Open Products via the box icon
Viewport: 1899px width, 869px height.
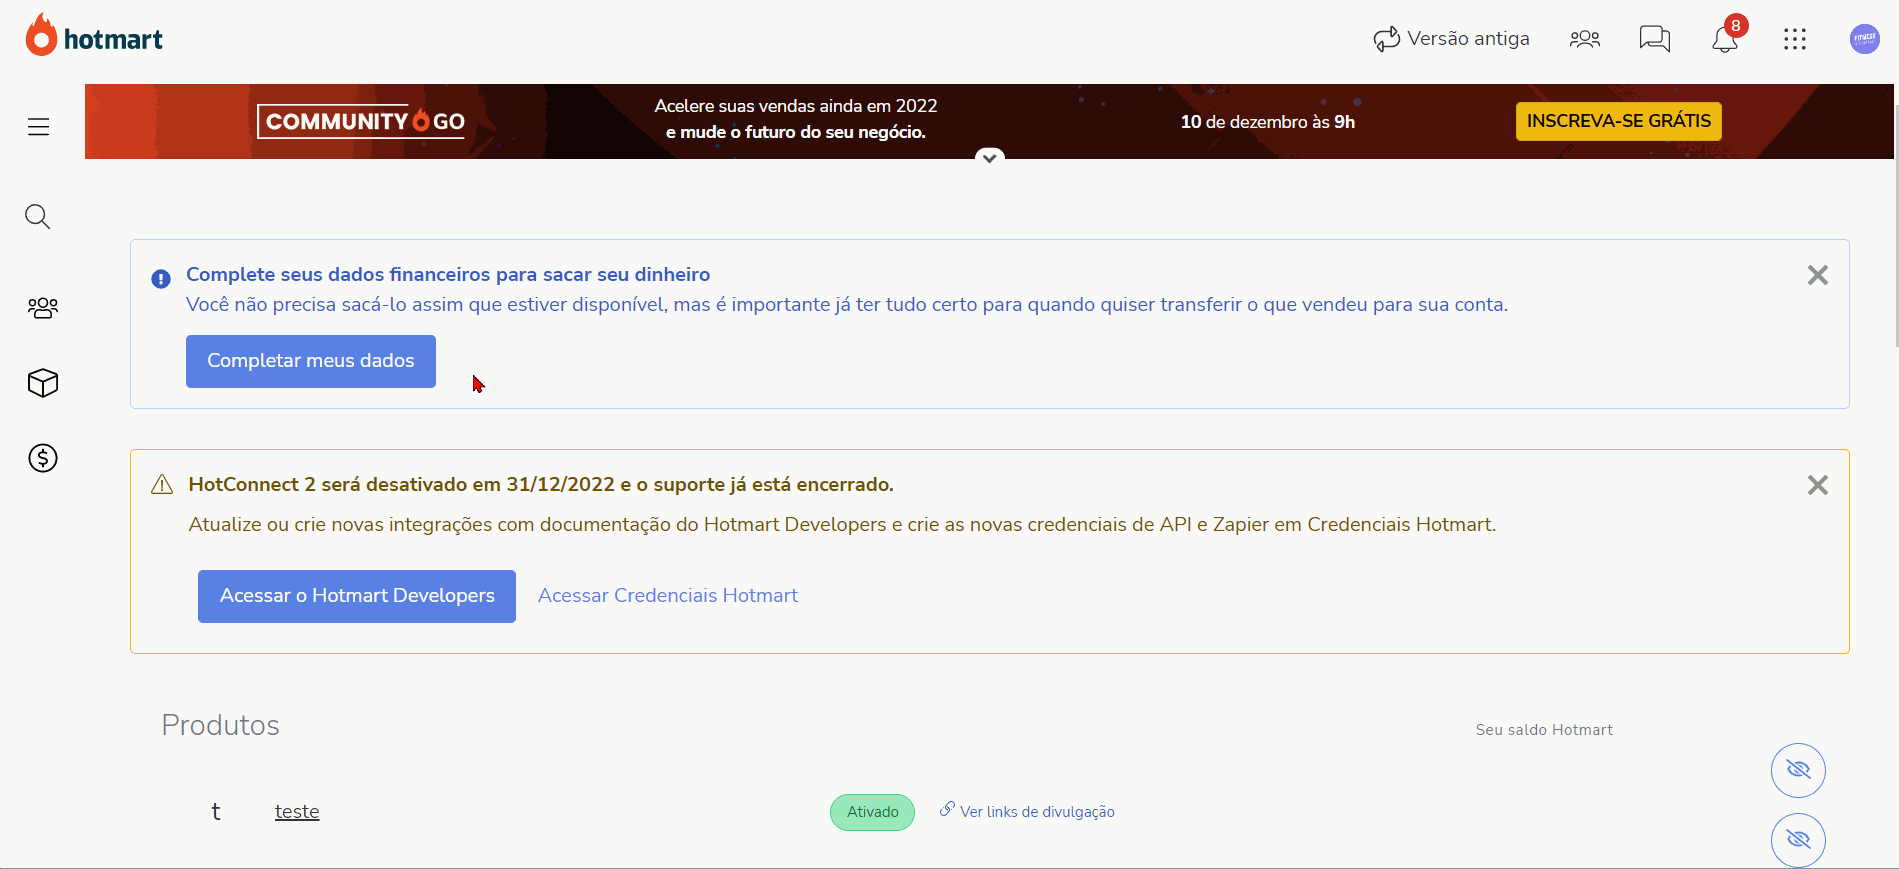43,383
